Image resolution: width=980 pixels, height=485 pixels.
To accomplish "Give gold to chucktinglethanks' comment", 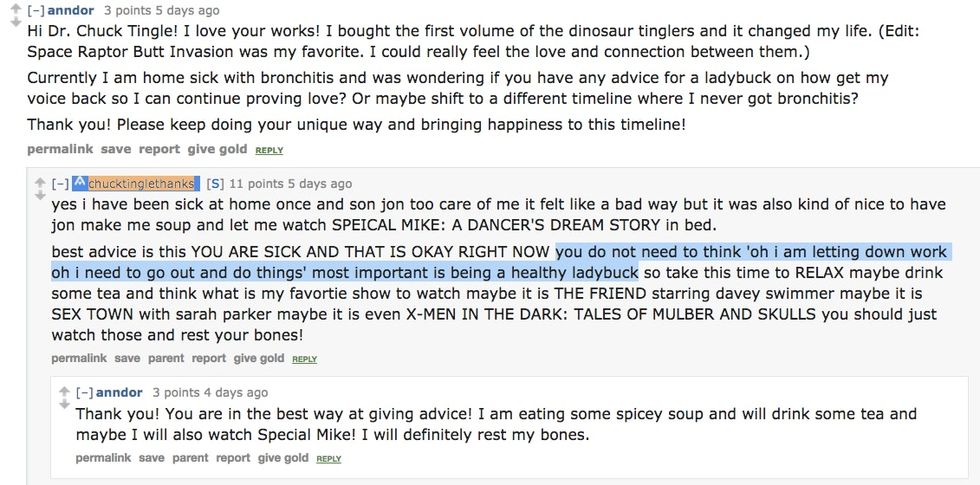I will point(259,358).
